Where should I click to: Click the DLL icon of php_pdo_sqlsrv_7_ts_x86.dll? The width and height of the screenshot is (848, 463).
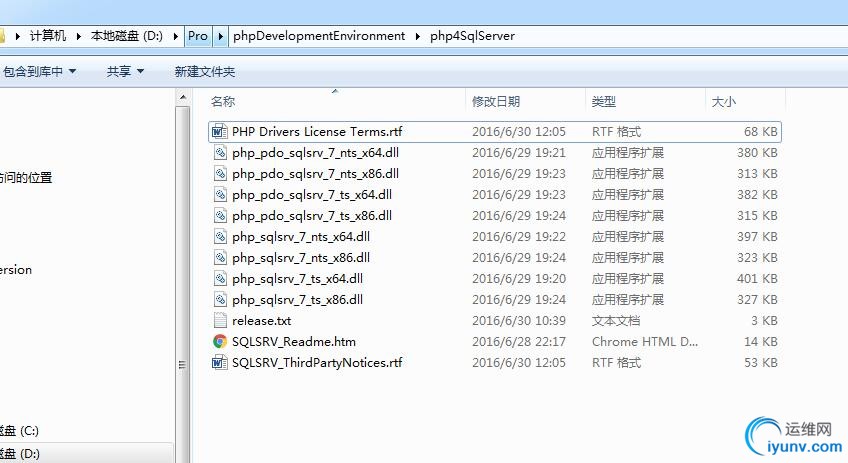(x=220, y=216)
